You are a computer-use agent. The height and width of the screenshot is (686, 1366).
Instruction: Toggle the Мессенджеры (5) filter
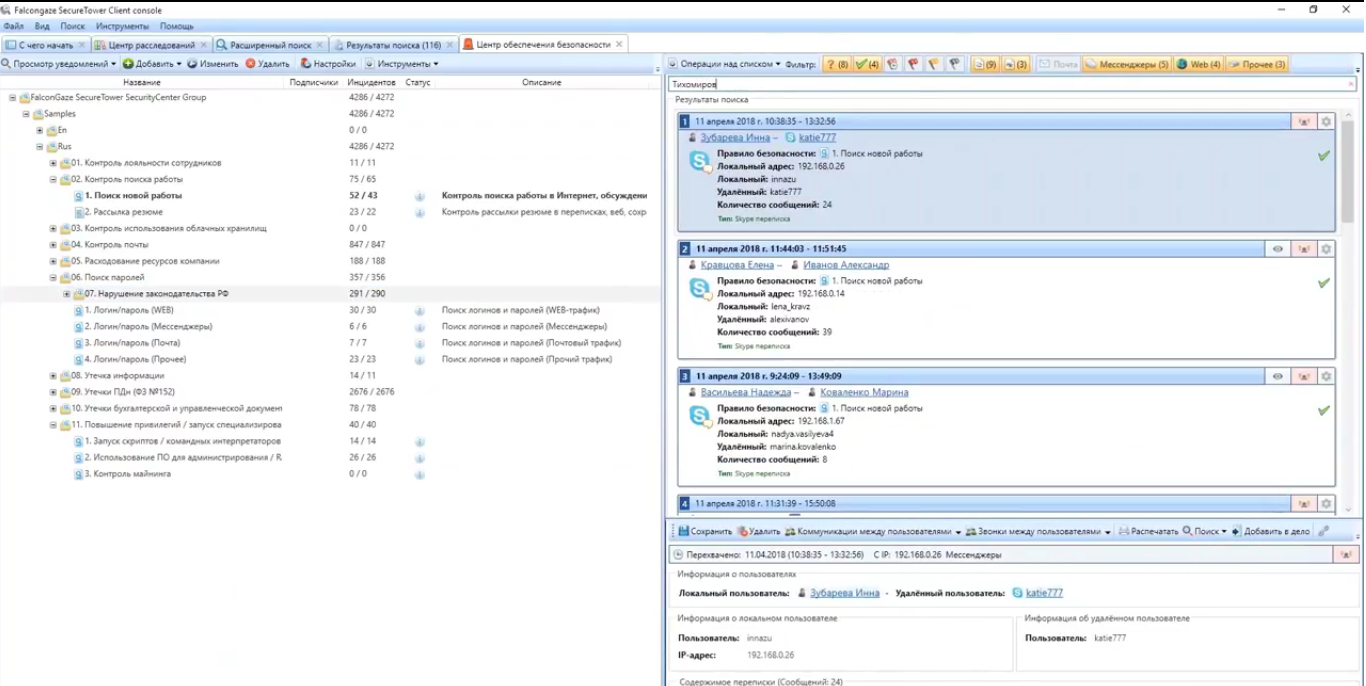click(1127, 64)
